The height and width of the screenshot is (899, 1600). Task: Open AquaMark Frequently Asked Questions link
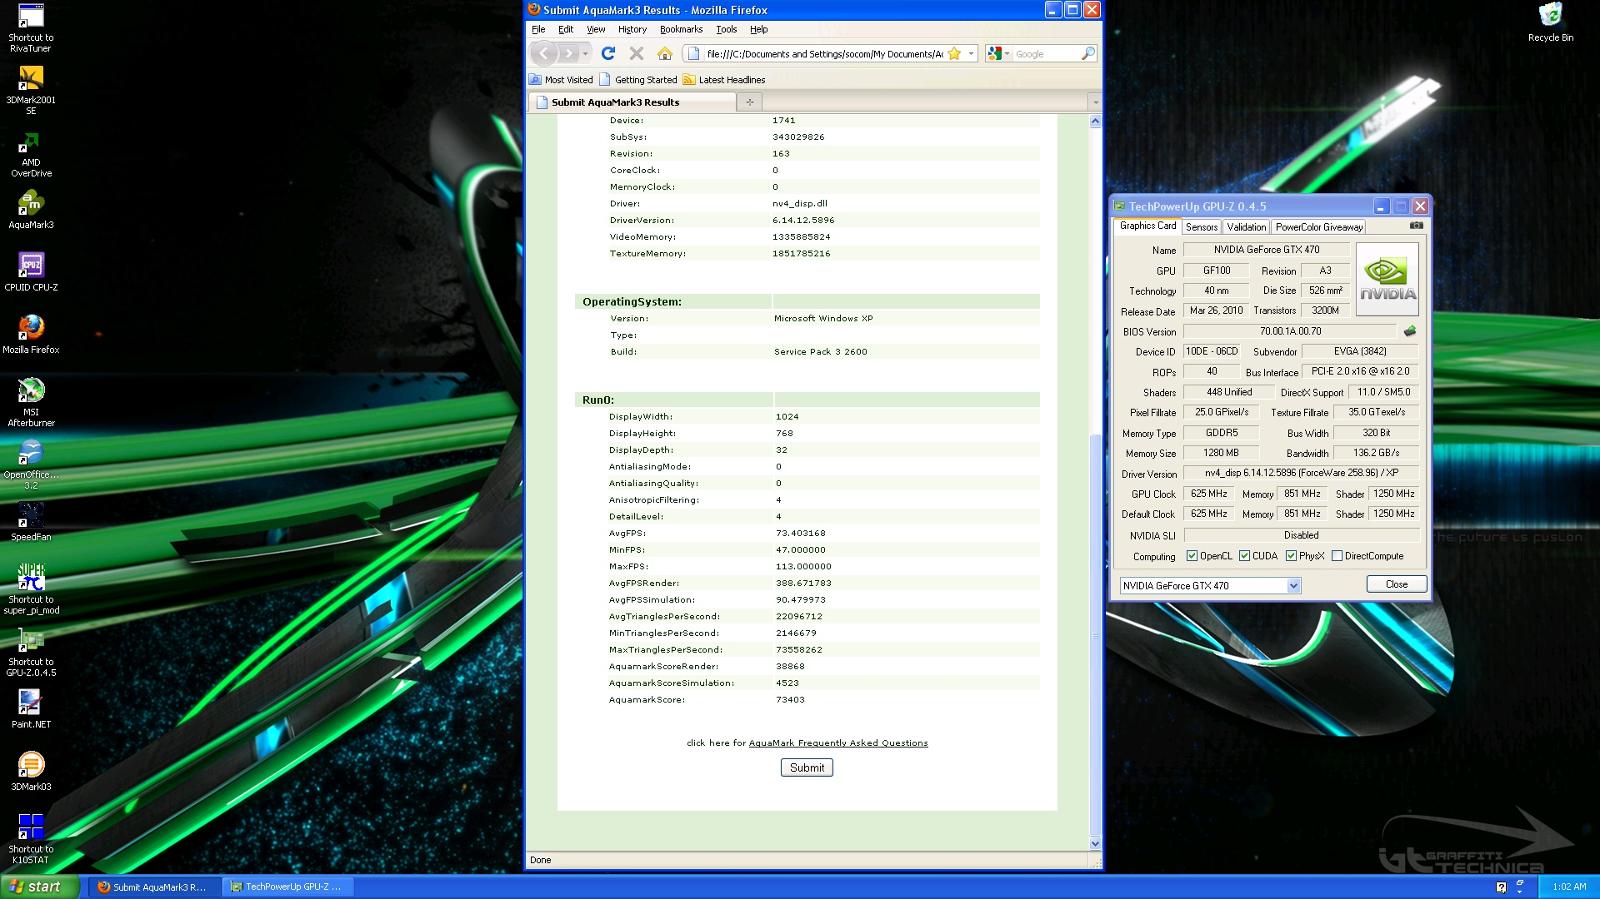tap(838, 743)
